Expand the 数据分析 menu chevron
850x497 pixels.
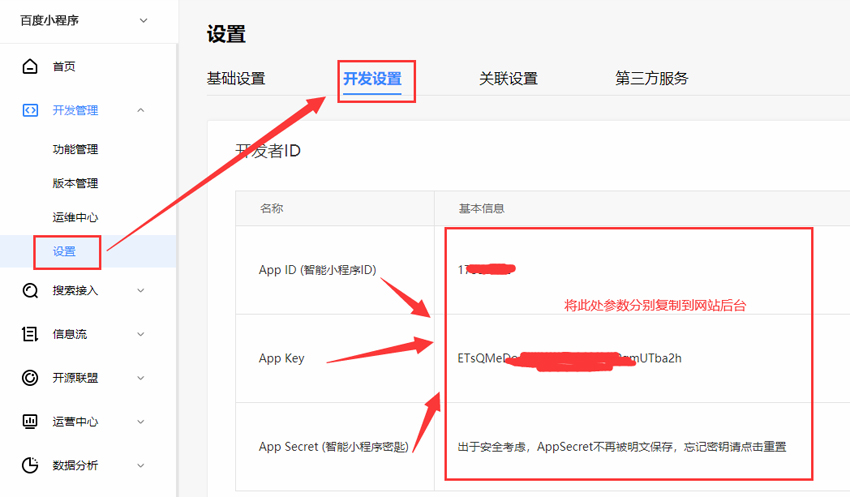tap(140, 465)
